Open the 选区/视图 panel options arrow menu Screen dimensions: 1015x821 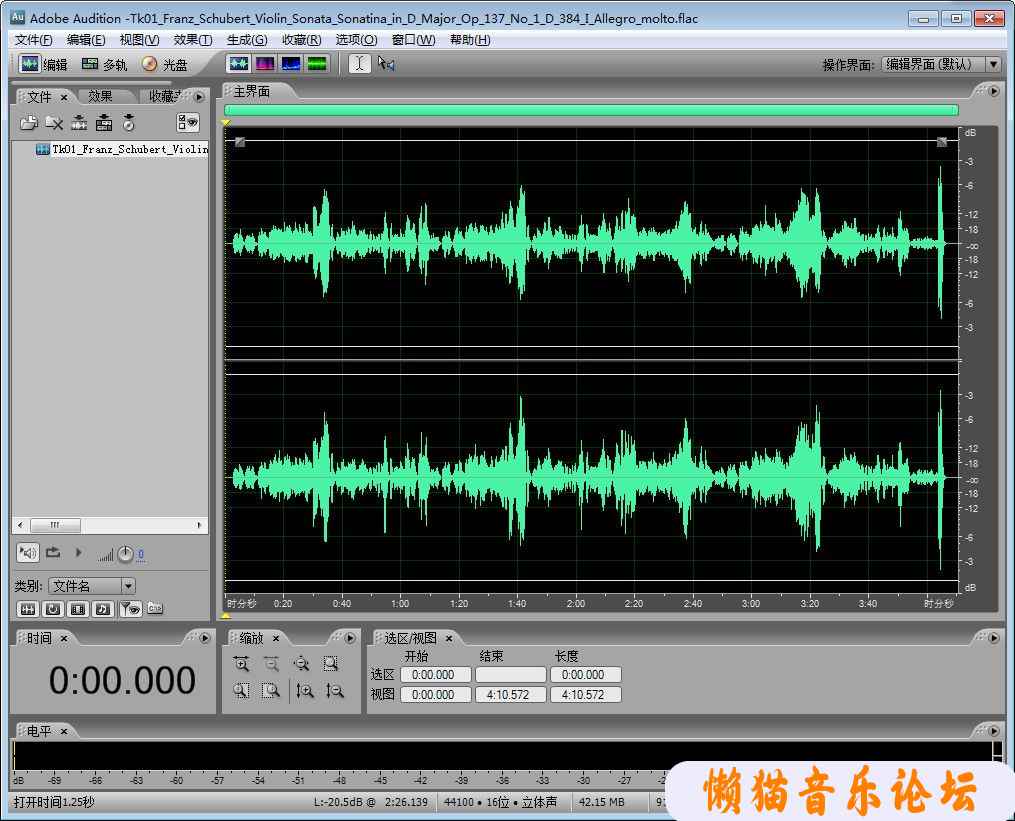point(993,638)
